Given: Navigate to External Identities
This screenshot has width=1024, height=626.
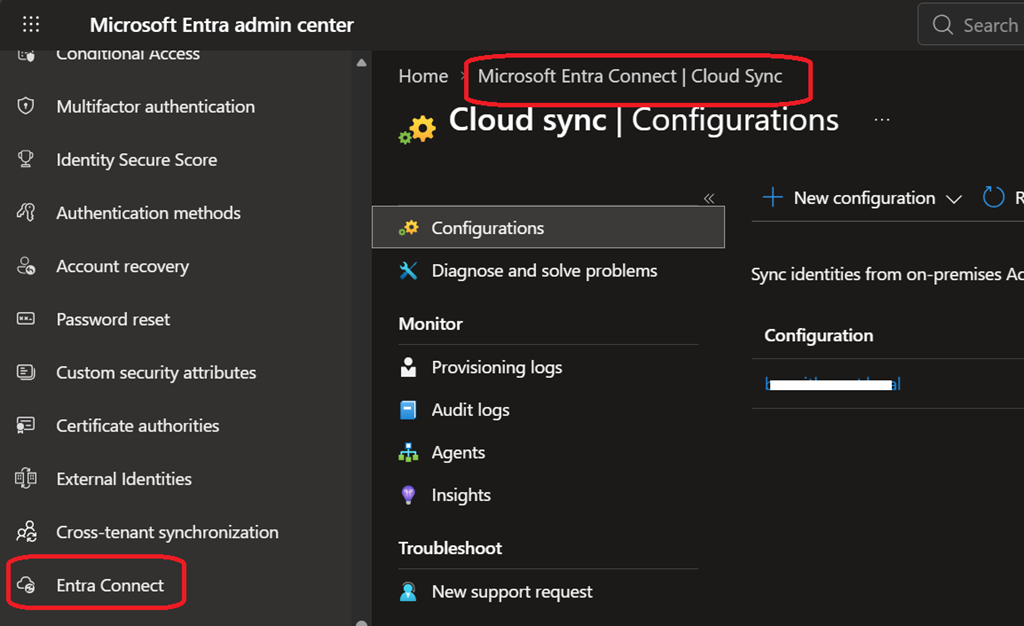Looking at the screenshot, I should pyautogui.click(x=123, y=478).
